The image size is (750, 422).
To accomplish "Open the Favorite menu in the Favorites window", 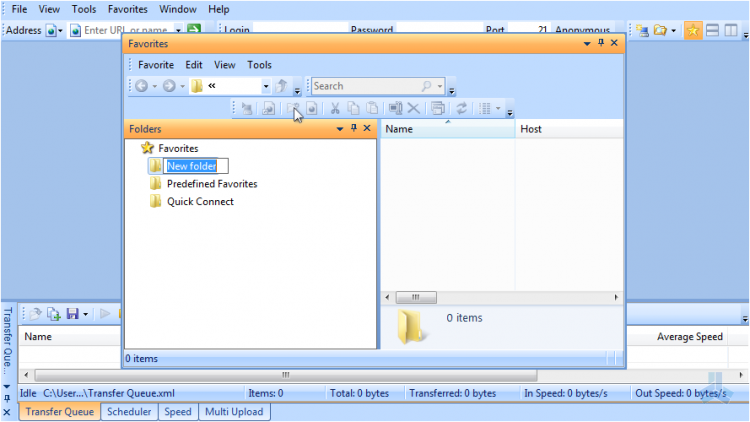I will coord(156,65).
